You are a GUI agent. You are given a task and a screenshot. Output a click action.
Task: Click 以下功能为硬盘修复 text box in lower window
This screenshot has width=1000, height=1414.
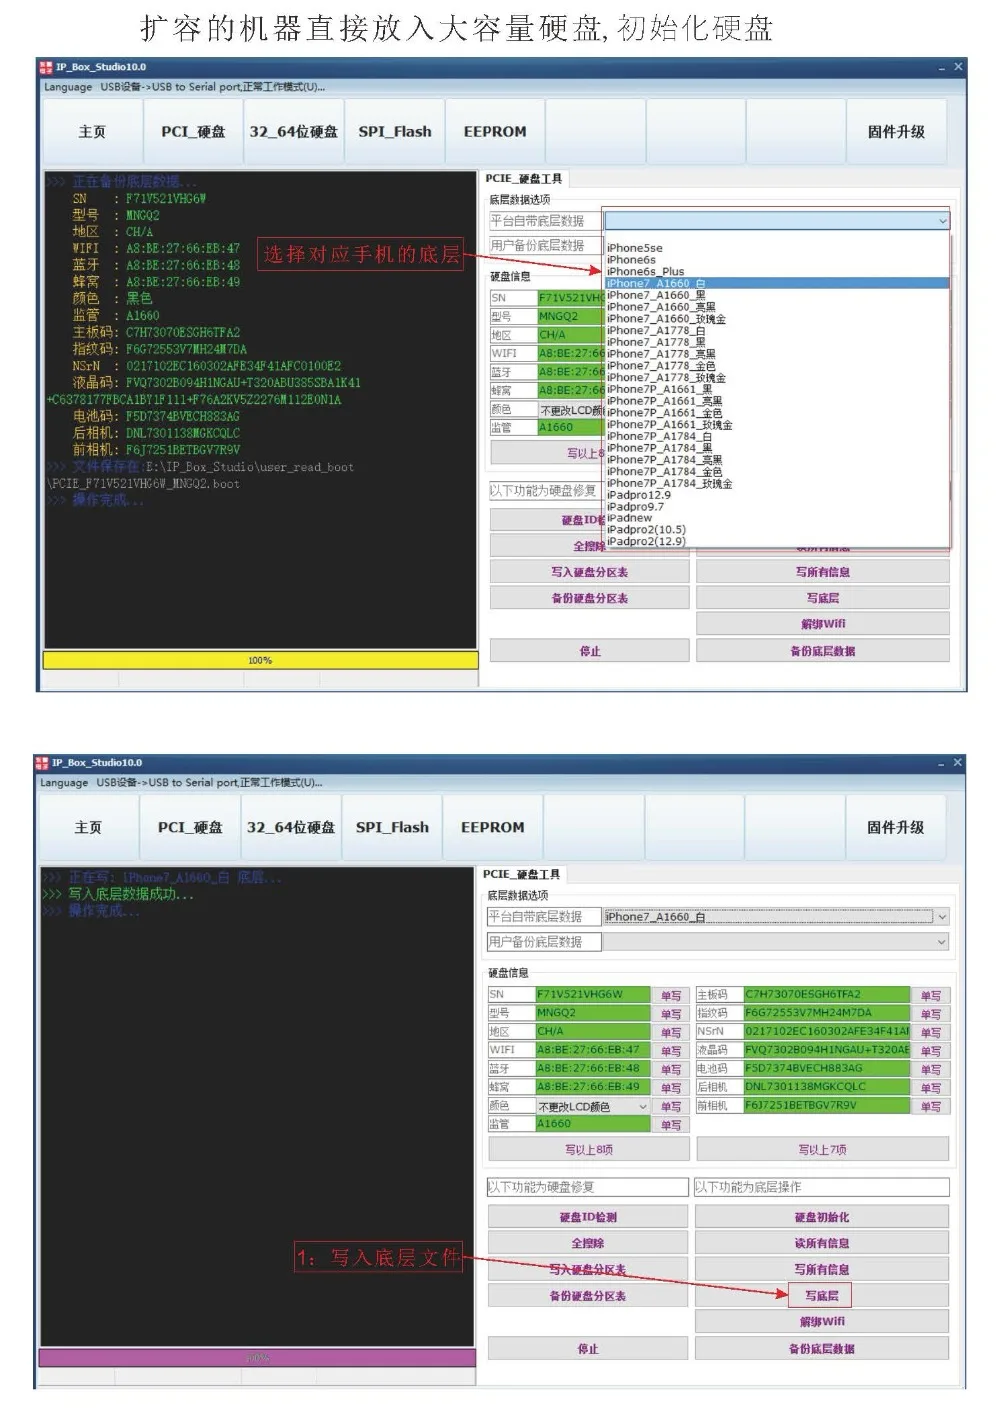click(x=587, y=1187)
